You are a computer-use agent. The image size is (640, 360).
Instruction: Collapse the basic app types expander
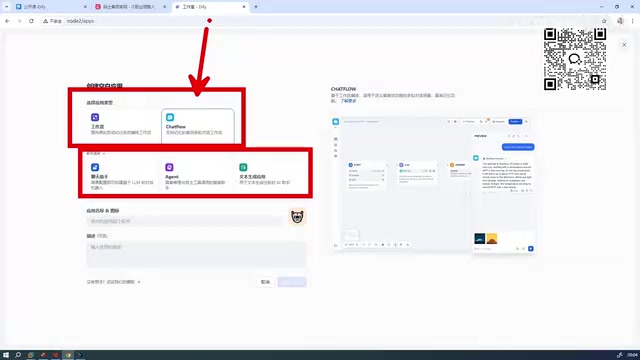[x=96, y=153]
